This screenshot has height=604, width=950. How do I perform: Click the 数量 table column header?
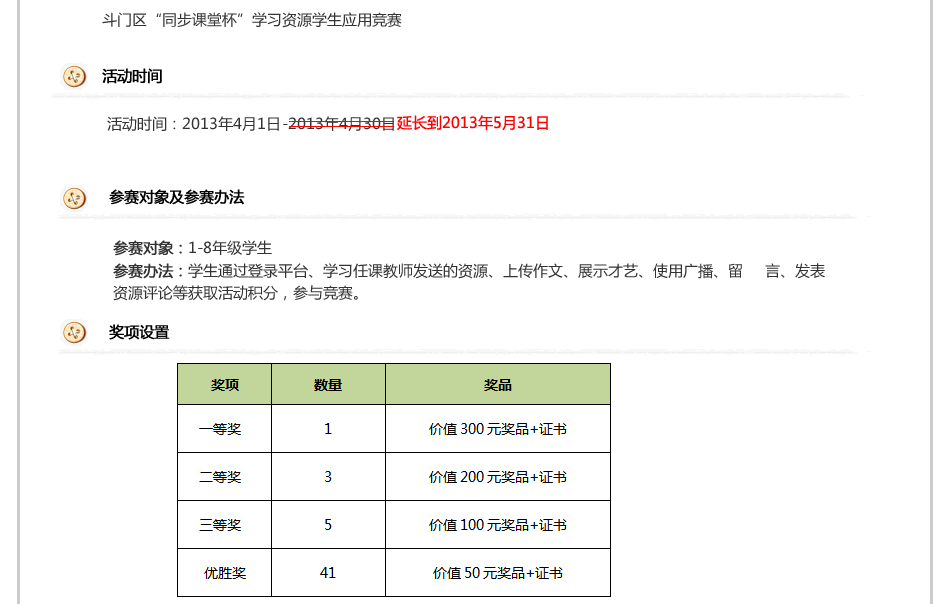(x=328, y=385)
